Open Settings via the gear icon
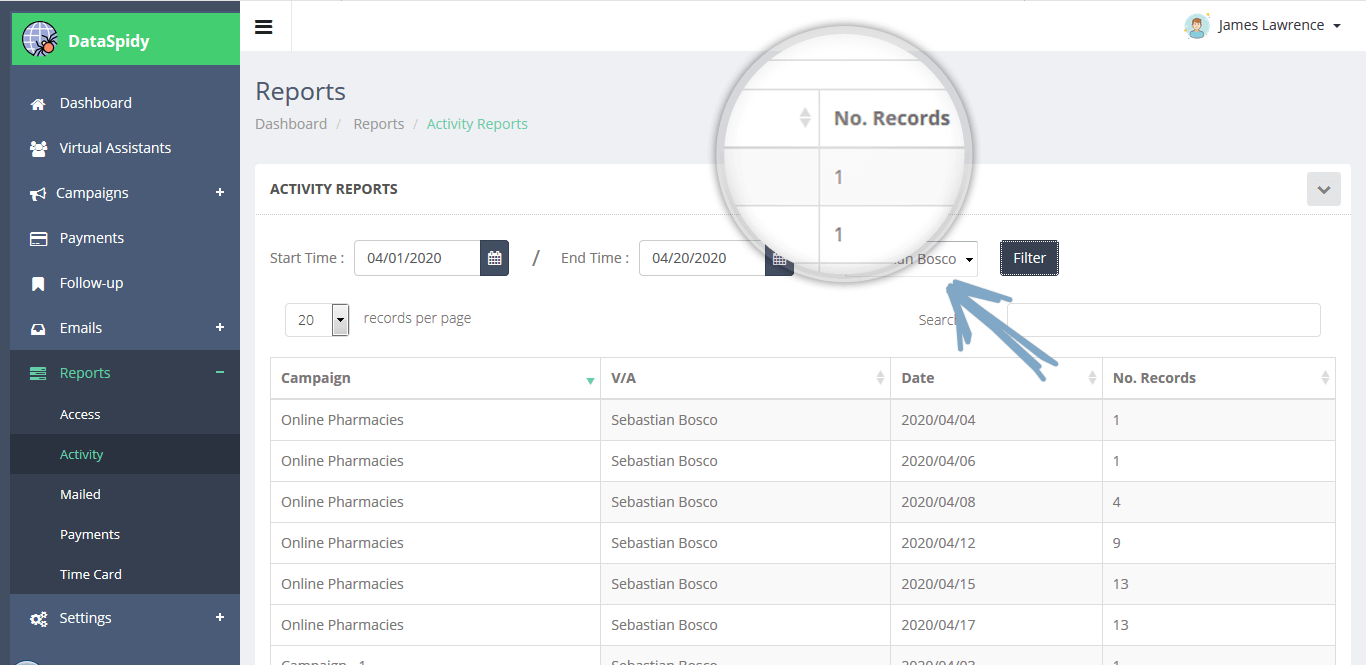Image resolution: width=1366 pixels, height=665 pixels. [x=38, y=618]
